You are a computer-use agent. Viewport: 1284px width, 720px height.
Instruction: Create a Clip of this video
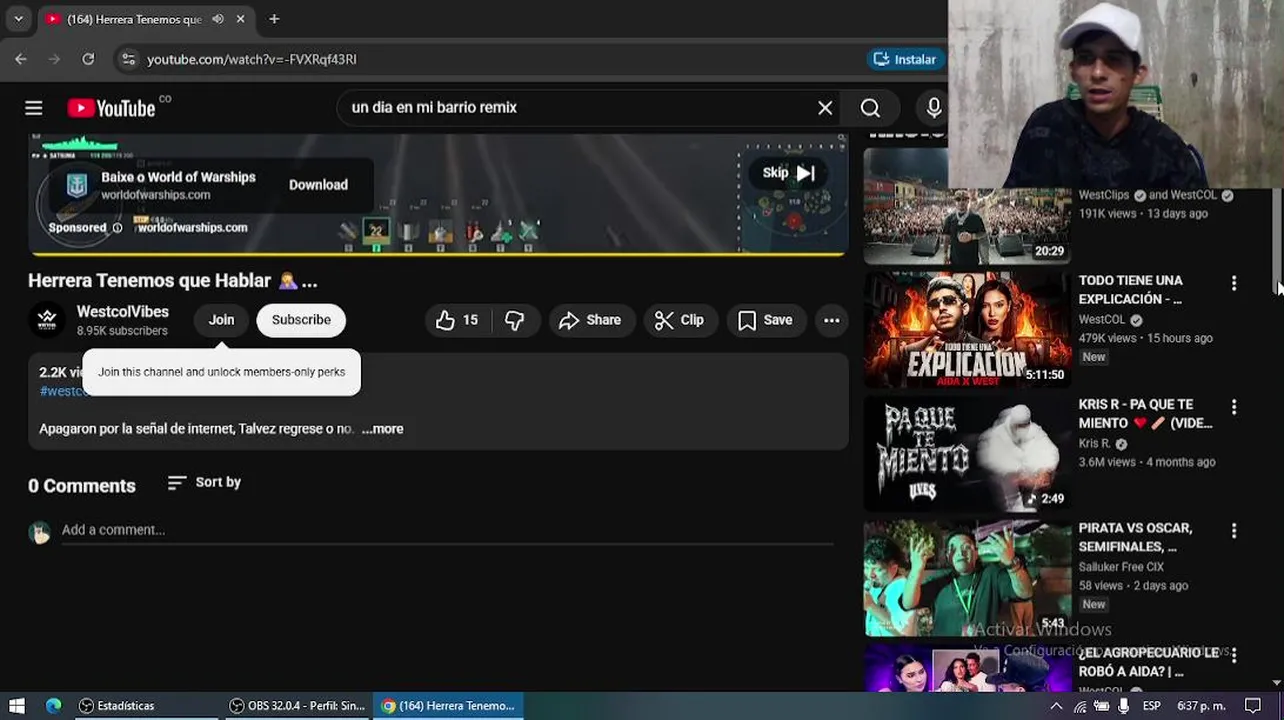pyautogui.click(x=680, y=320)
